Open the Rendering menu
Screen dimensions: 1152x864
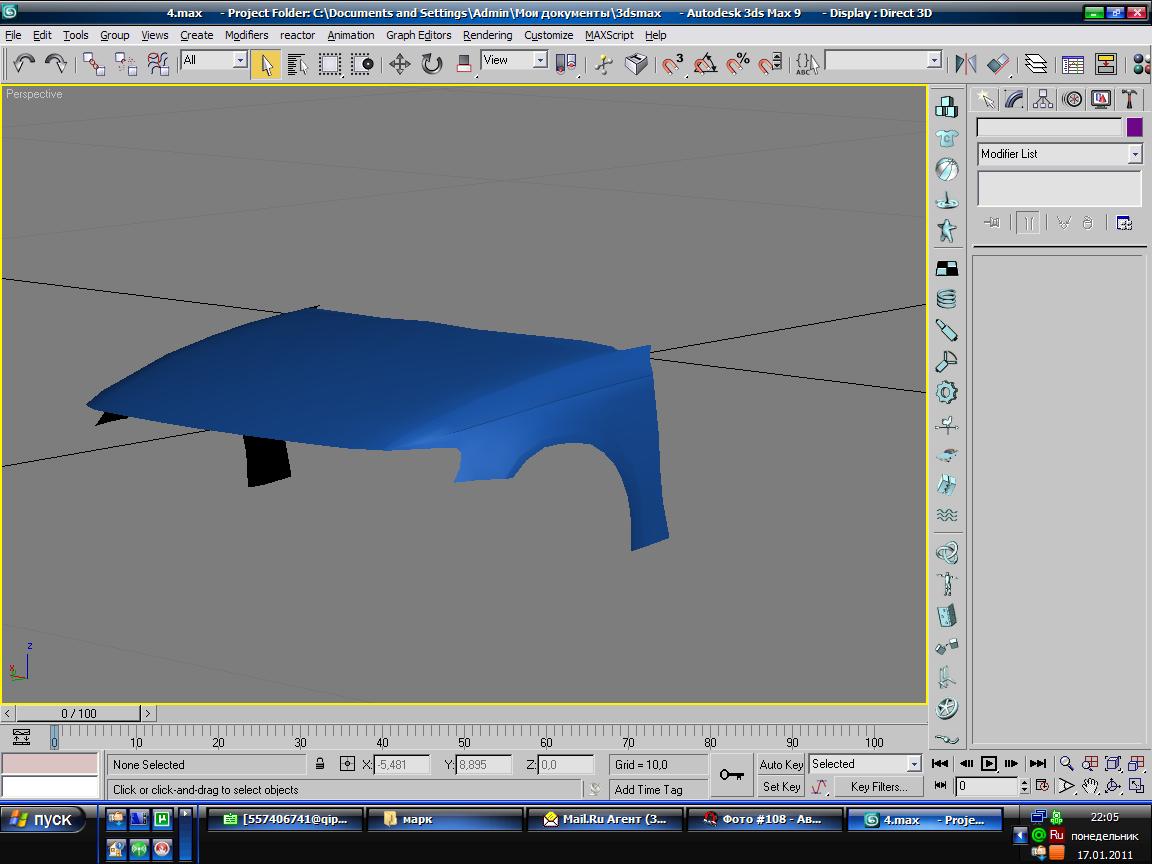click(x=487, y=35)
